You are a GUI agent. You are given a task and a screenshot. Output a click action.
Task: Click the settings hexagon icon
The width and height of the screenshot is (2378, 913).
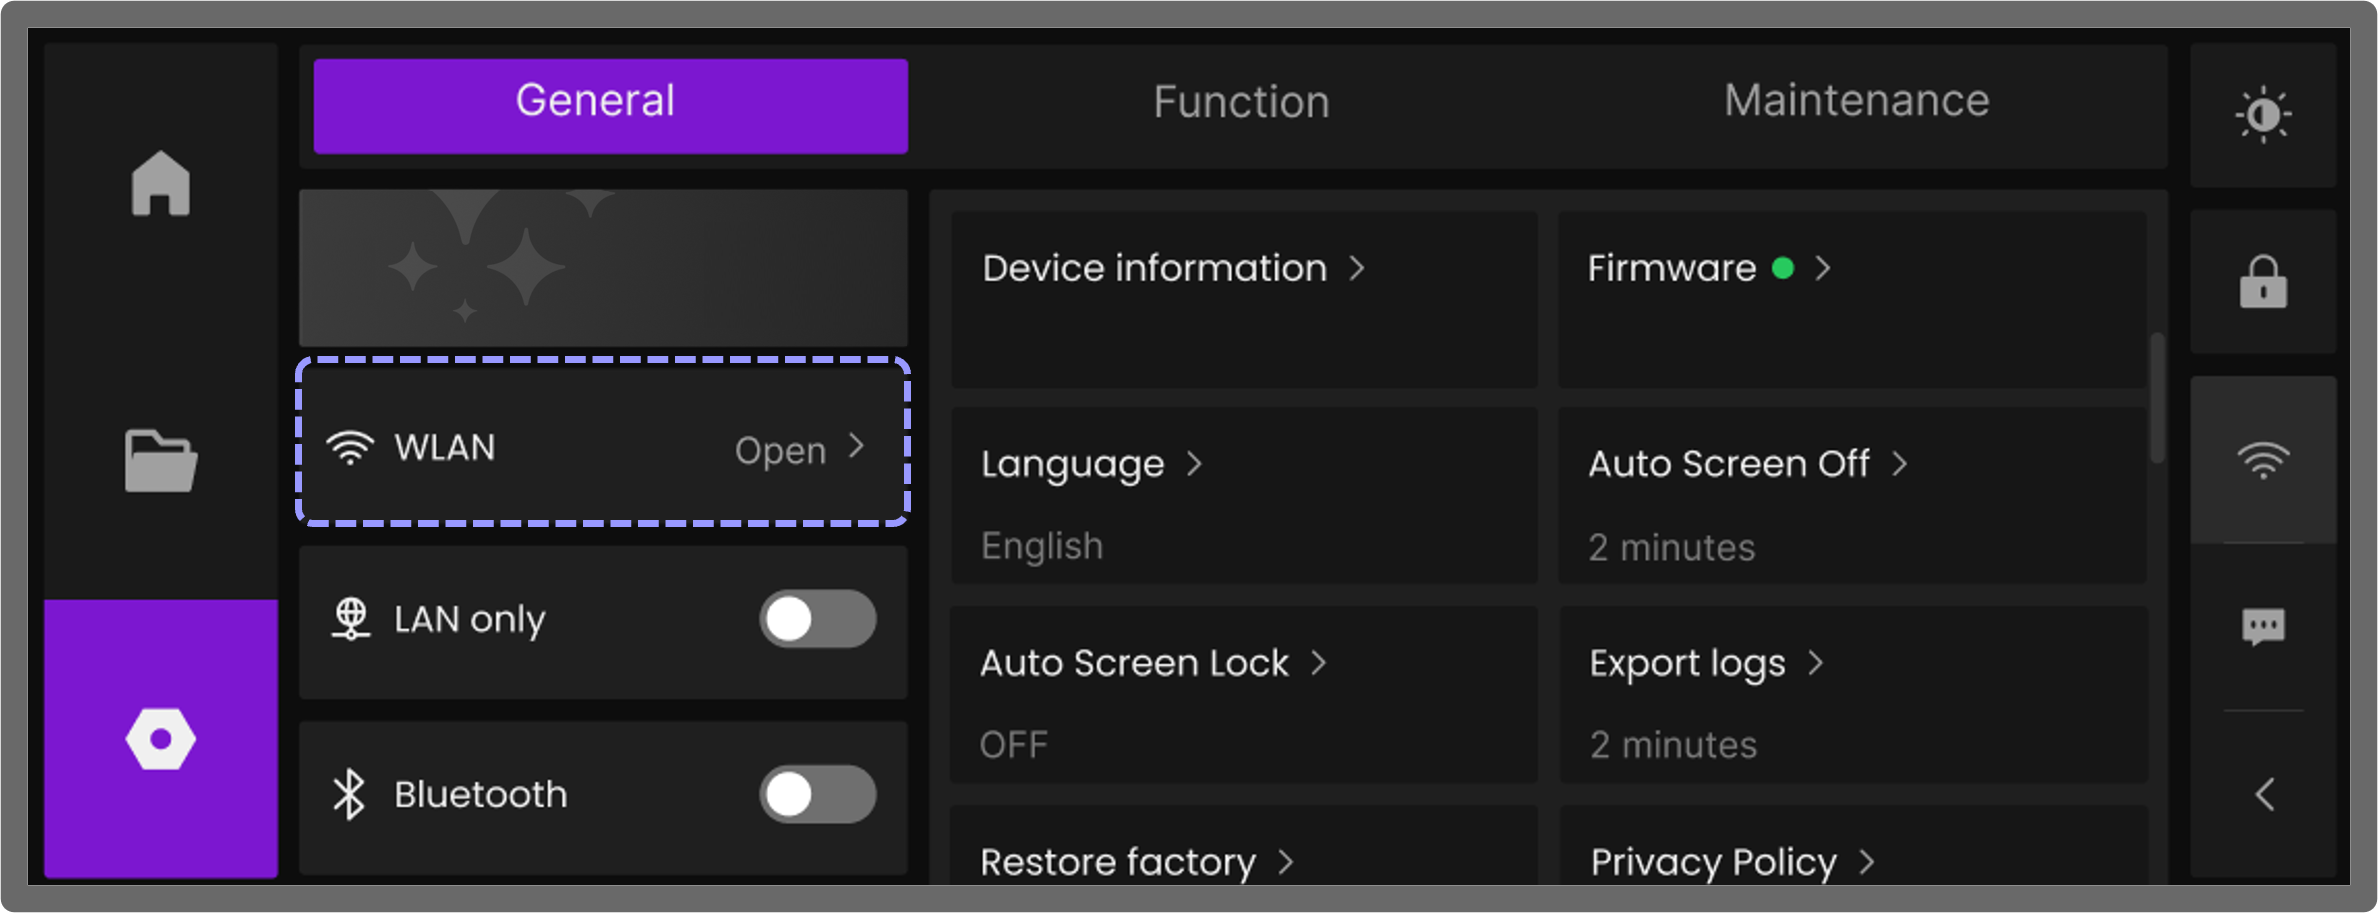click(x=160, y=739)
